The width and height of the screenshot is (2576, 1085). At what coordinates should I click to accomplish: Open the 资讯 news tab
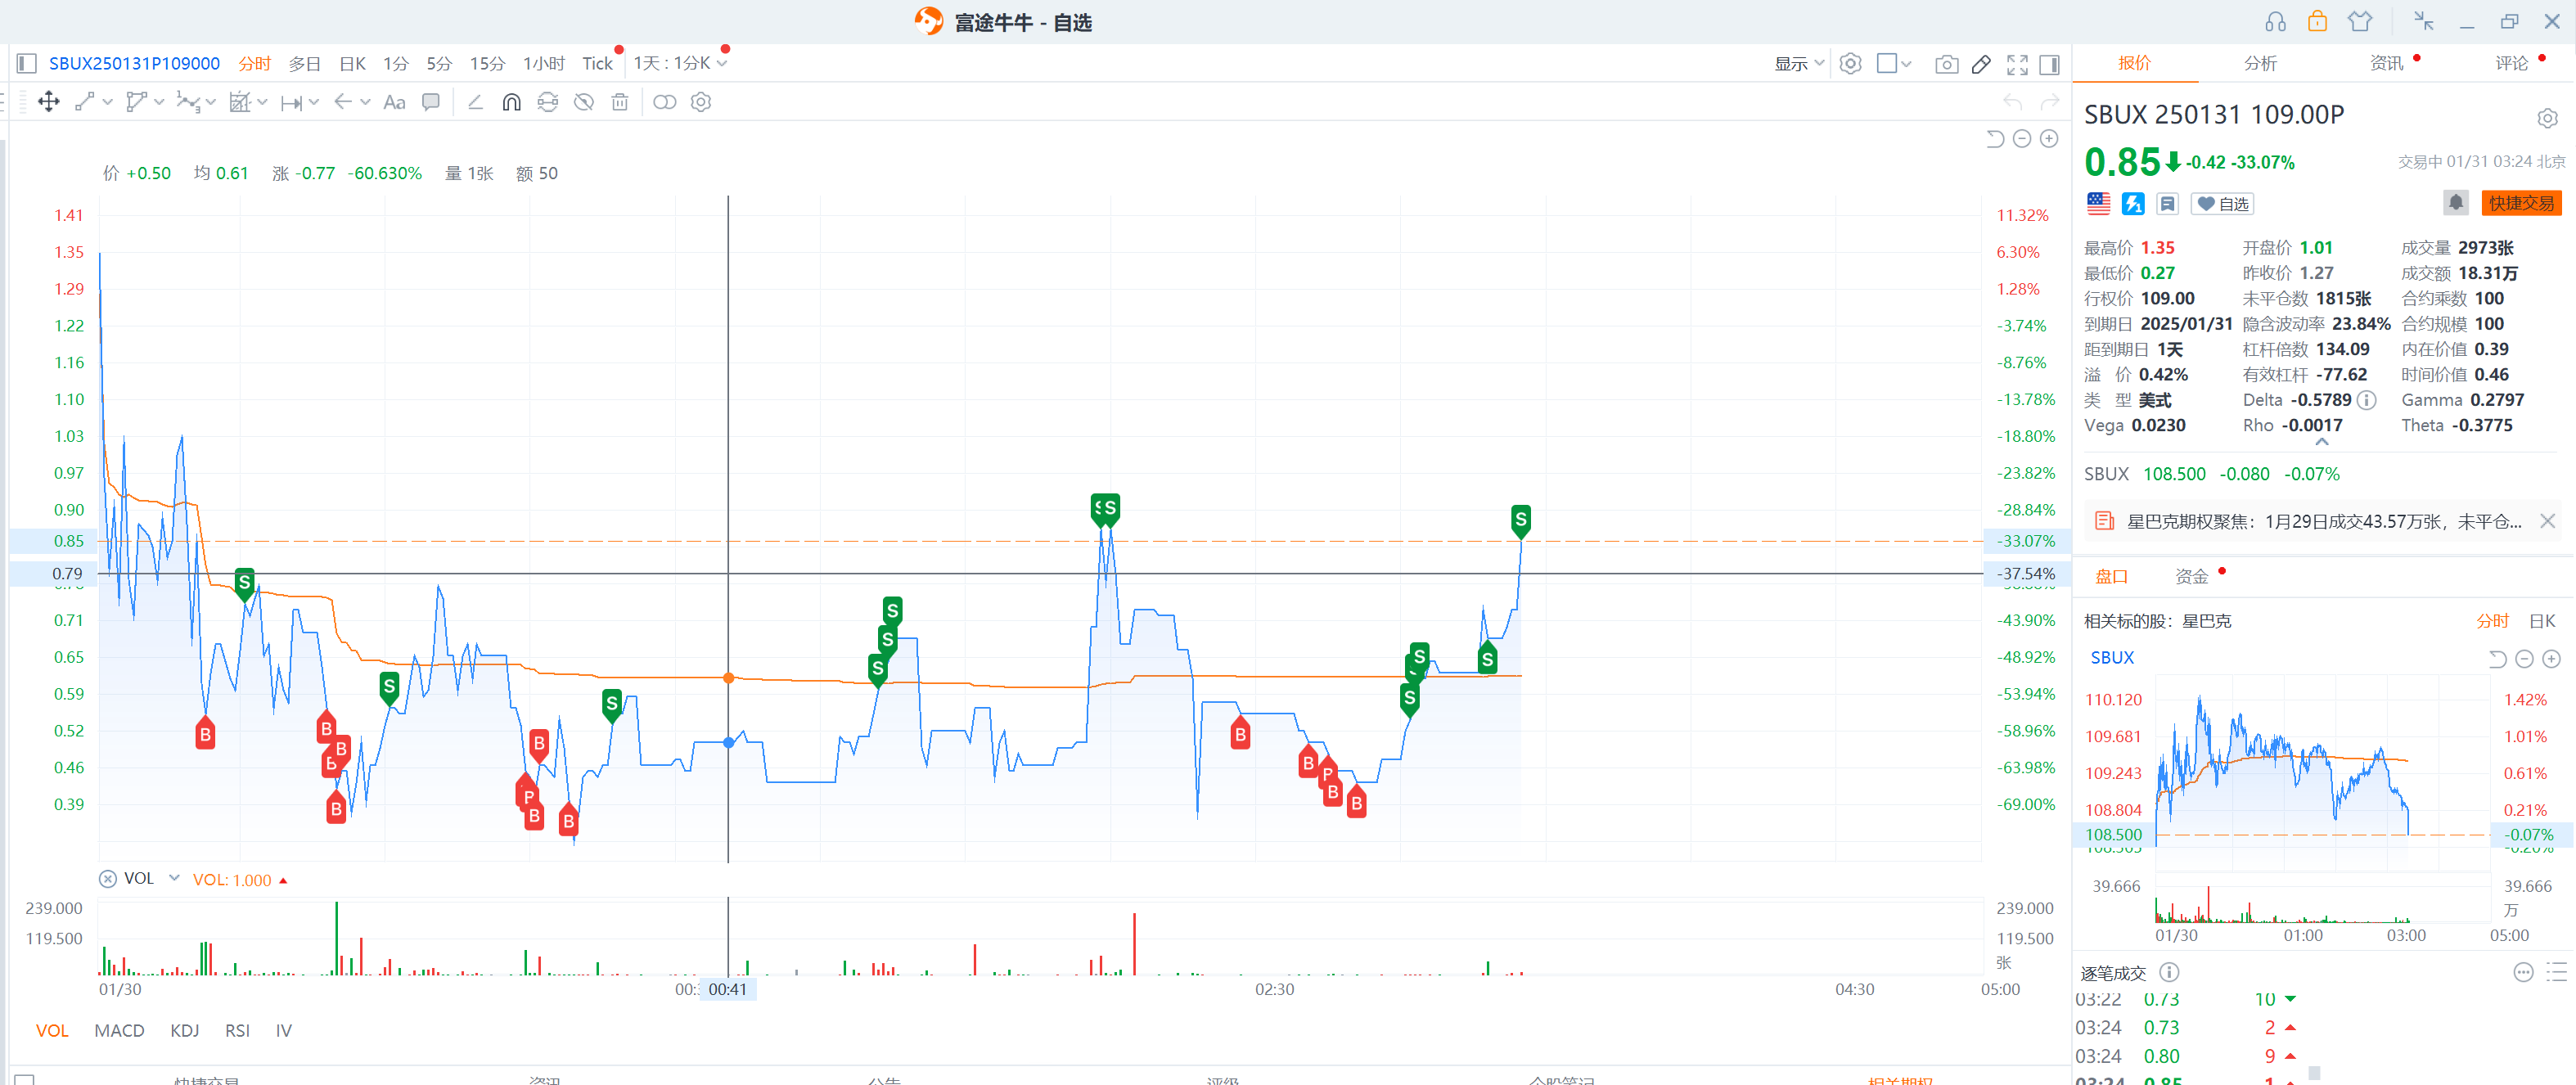coord(2386,63)
